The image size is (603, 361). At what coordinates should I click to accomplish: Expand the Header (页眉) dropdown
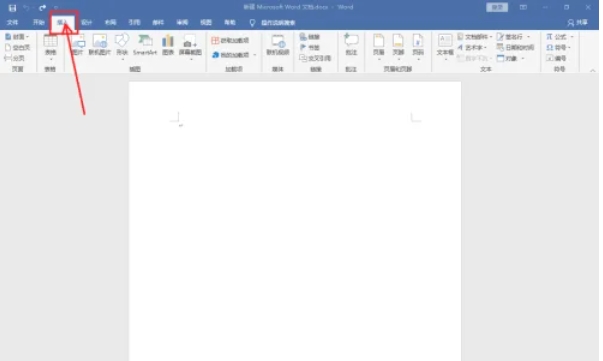click(x=379, y=47)
